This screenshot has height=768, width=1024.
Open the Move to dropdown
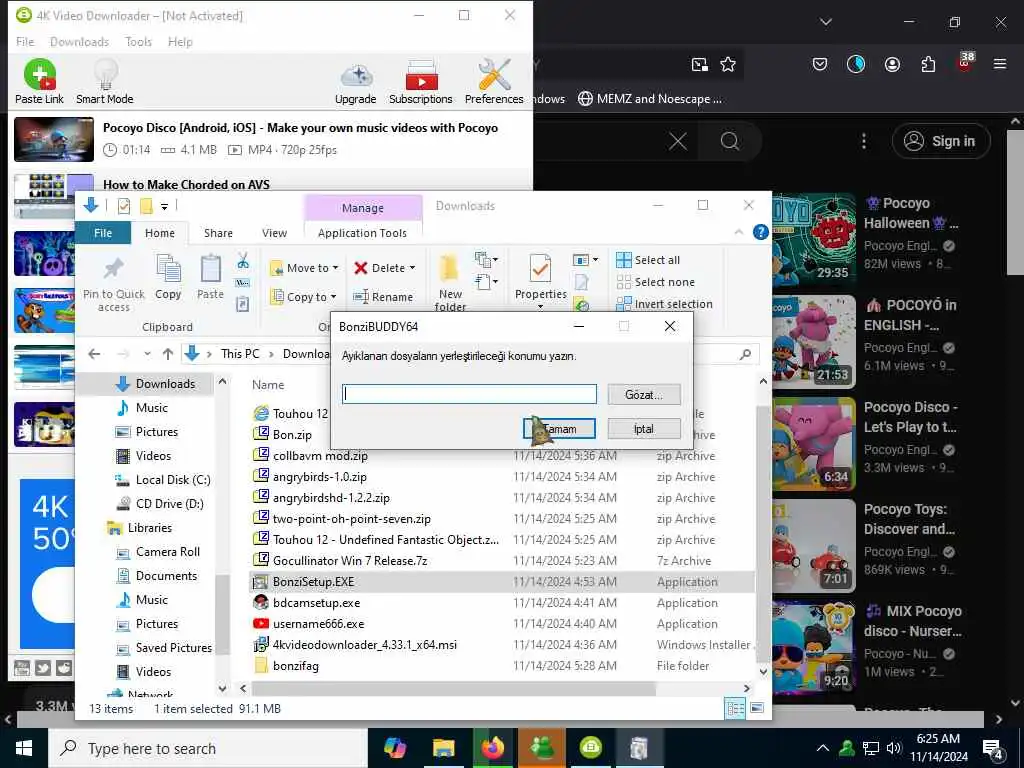304,268
